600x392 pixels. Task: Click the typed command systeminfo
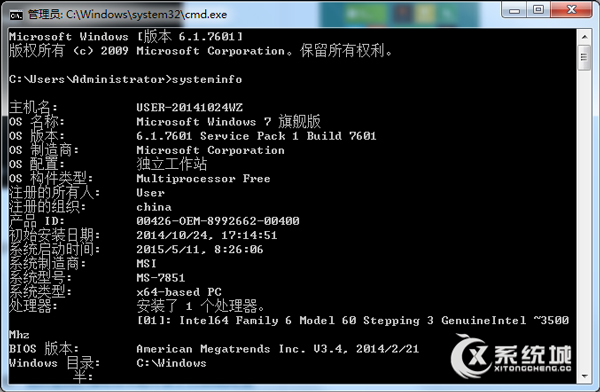click(x=207, y=80)
